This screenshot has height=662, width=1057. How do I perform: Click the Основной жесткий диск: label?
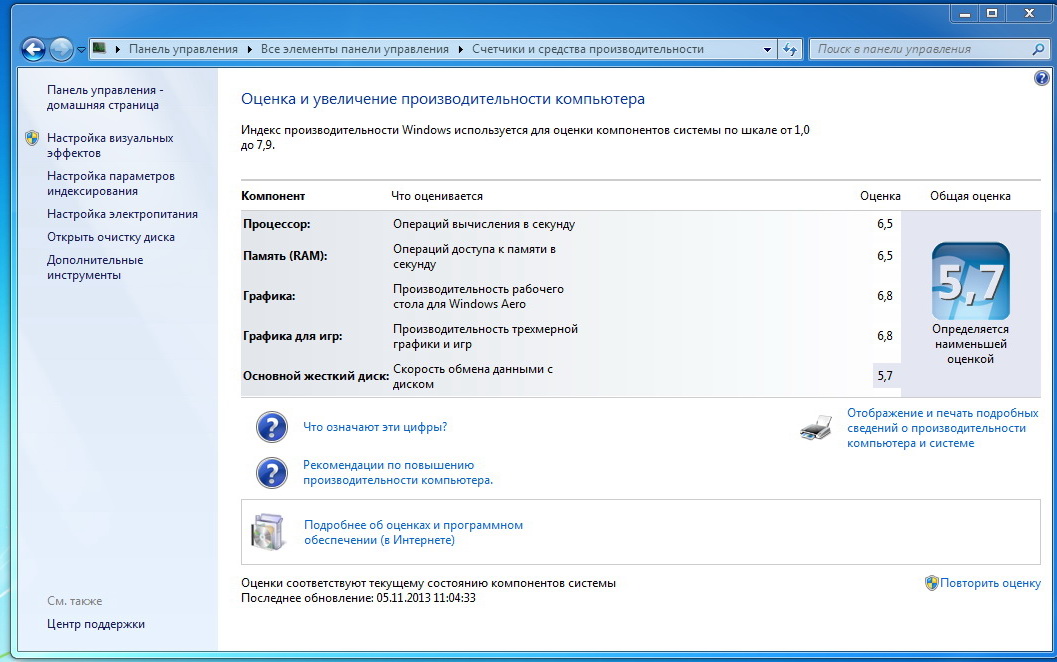[x=316, y=376]
